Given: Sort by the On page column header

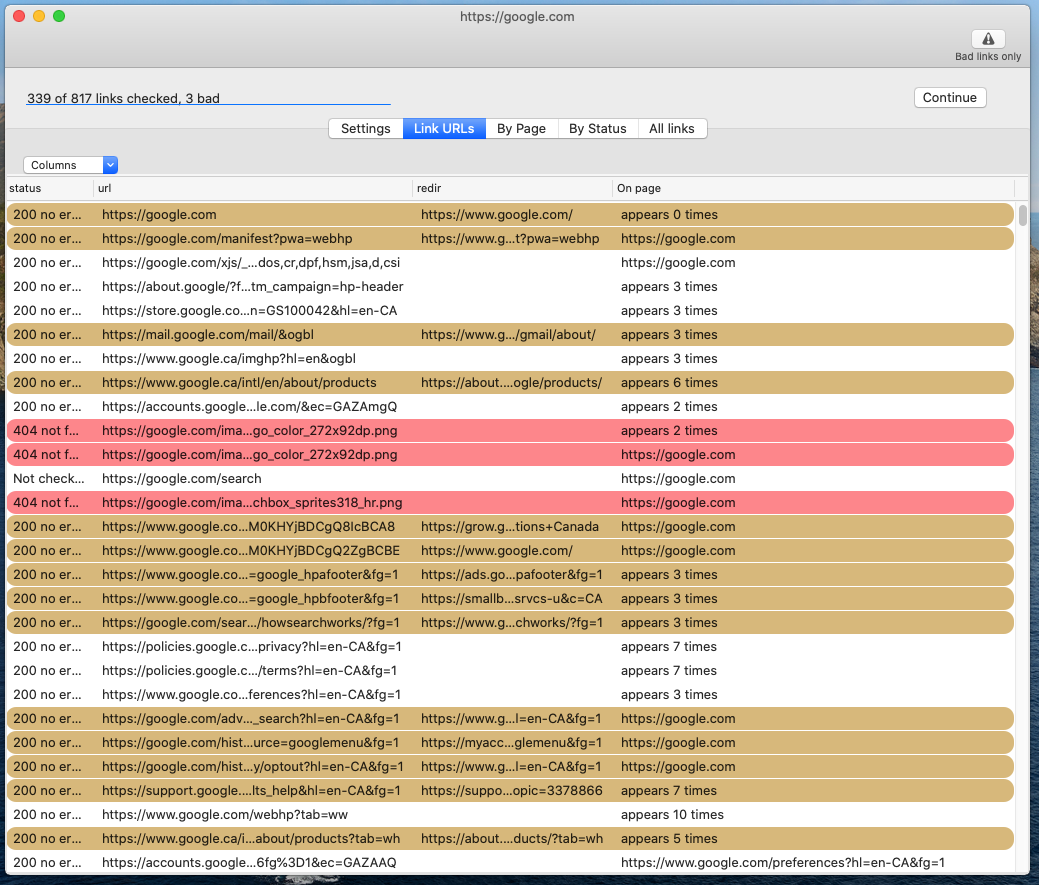Looking at the screenshot, I should [x=813, y=188].
